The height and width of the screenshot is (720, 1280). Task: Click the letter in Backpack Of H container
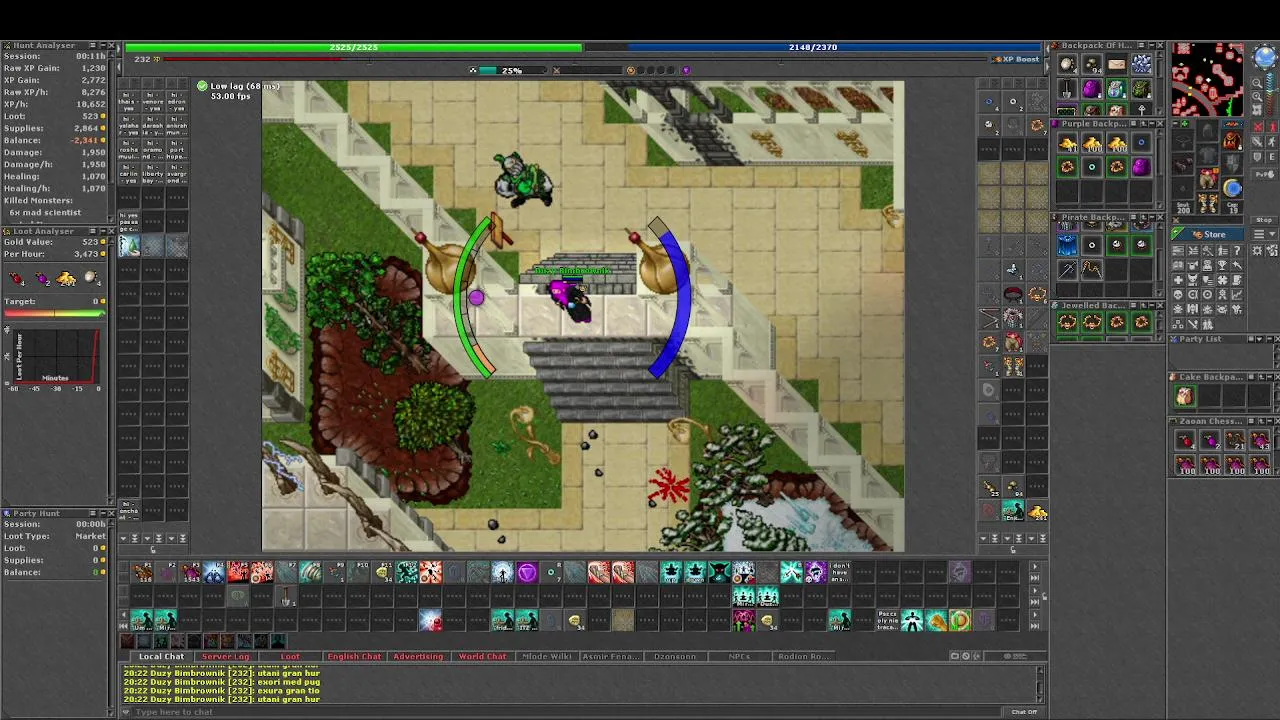coord(1117,64)
